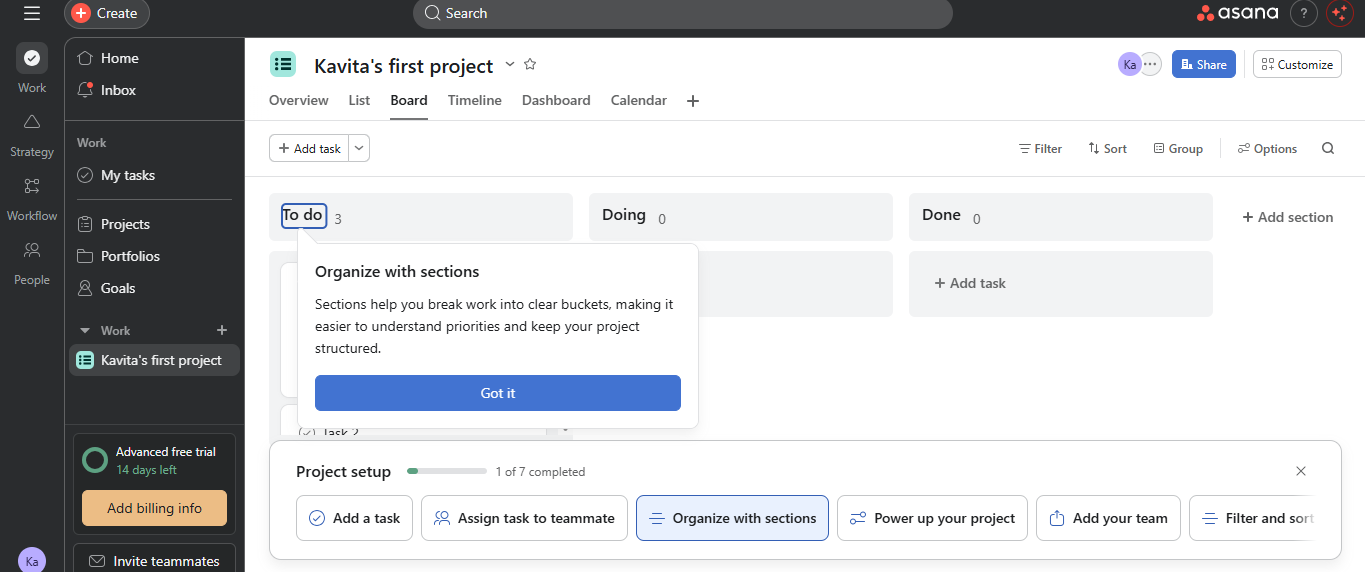Open Projects in the sidebar

pos(154,224)
